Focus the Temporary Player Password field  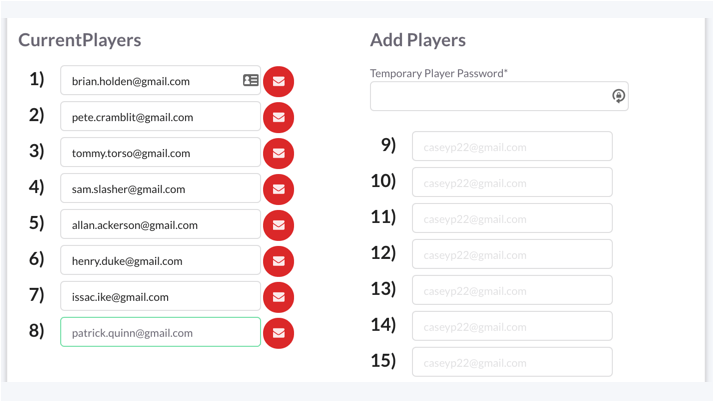[x=499, y=96]
